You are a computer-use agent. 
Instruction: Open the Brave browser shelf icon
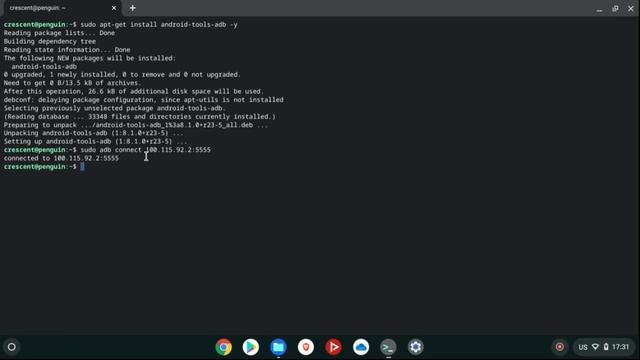click(306, 347)
